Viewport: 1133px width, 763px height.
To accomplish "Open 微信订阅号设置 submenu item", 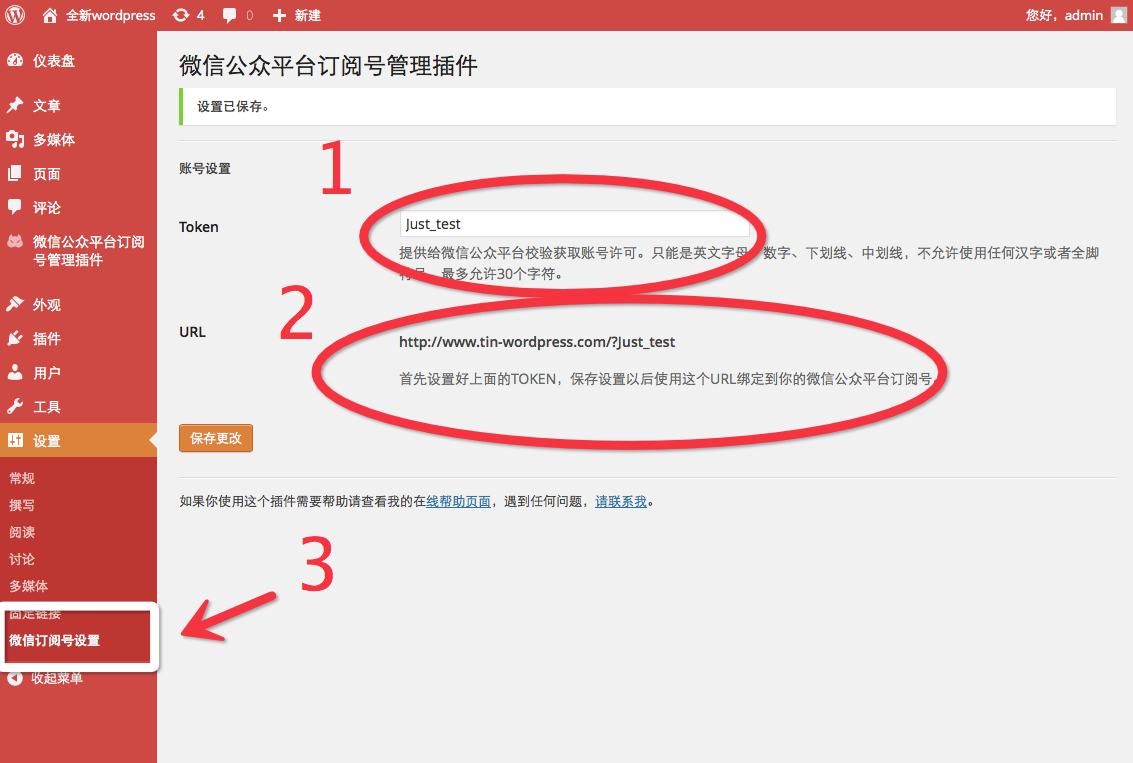I will point(54,640).
